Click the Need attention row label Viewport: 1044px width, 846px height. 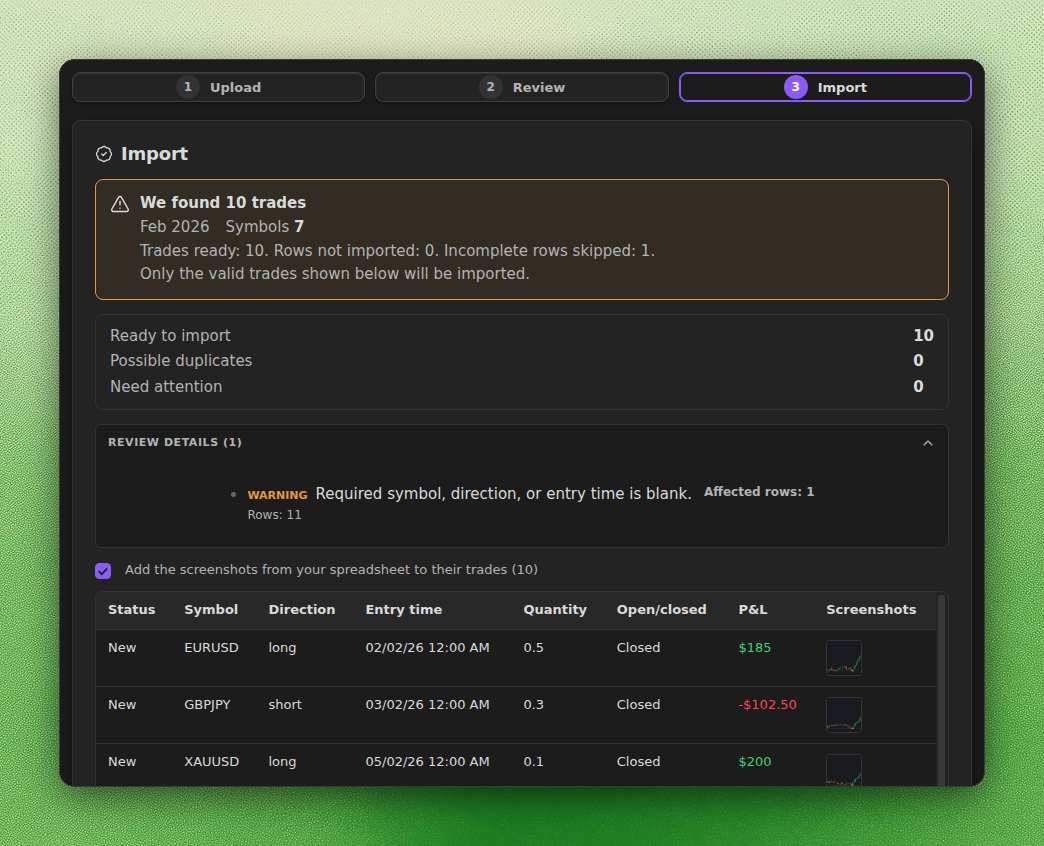point(166,387)
